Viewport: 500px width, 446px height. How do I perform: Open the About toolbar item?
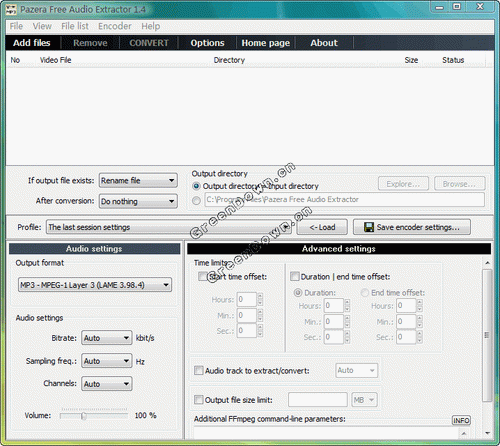pyautogui.click(x=324, y=43)
